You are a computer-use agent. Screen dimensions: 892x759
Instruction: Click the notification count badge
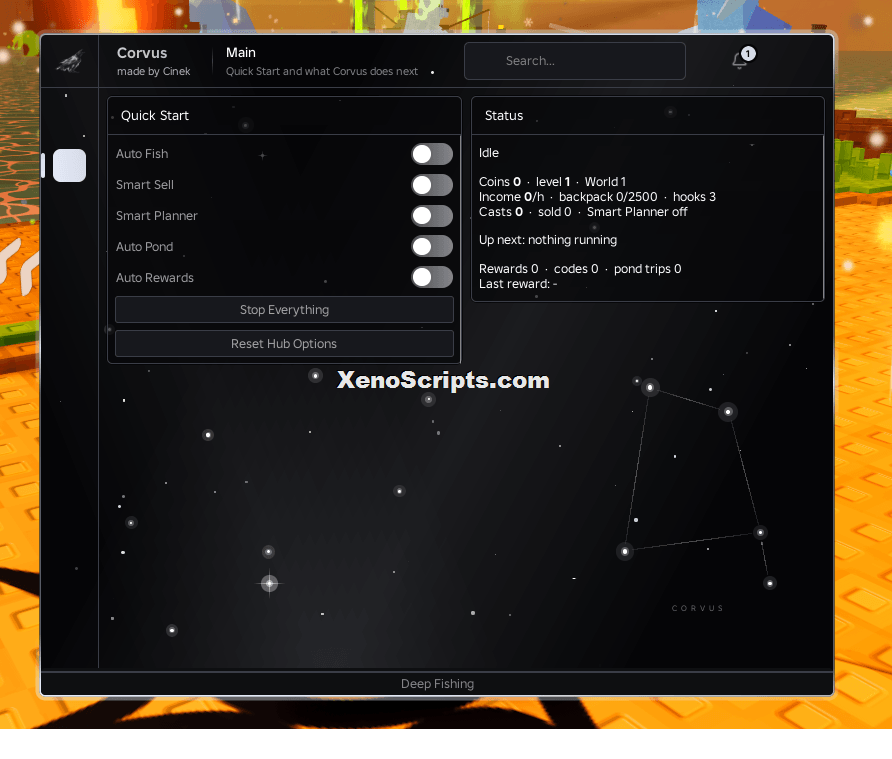(748, 53)
